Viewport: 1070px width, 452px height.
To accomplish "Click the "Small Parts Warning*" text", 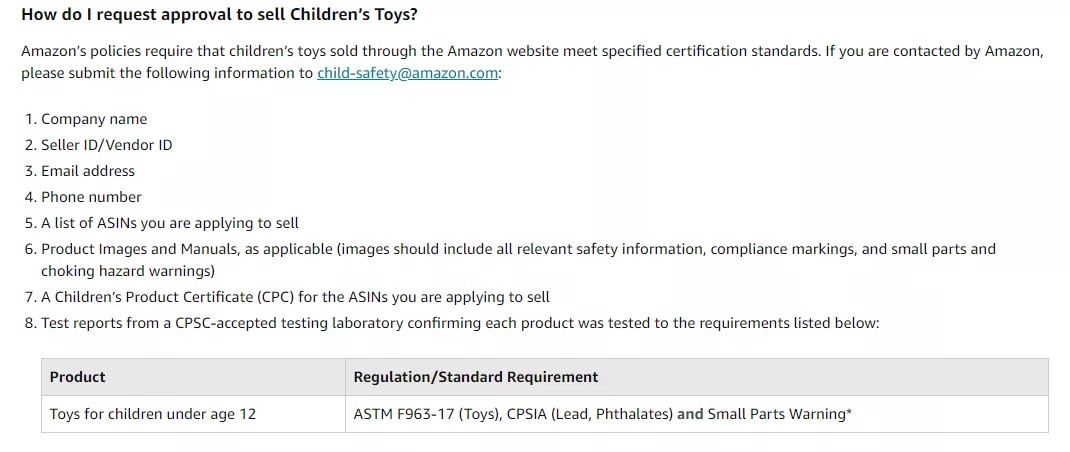I will [779, 414].
